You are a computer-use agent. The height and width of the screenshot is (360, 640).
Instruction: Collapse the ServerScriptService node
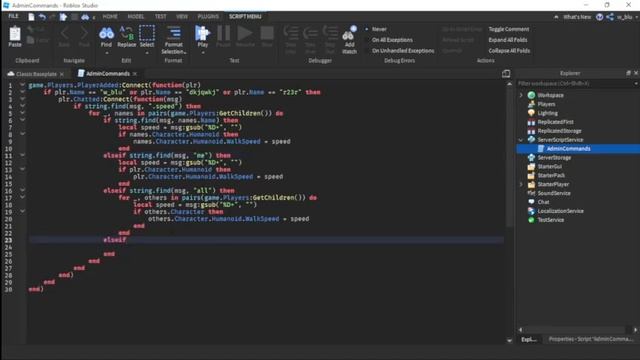coord(521,140)
